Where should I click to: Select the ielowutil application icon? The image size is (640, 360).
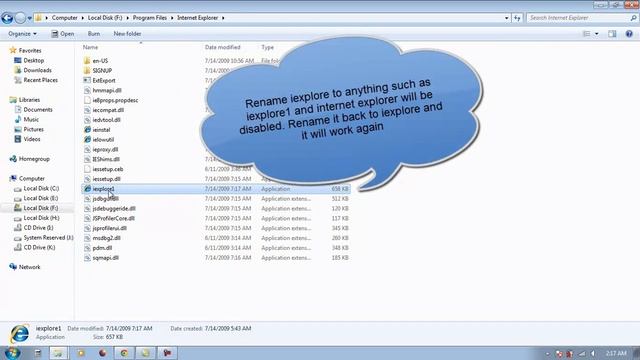coord(87,140)
